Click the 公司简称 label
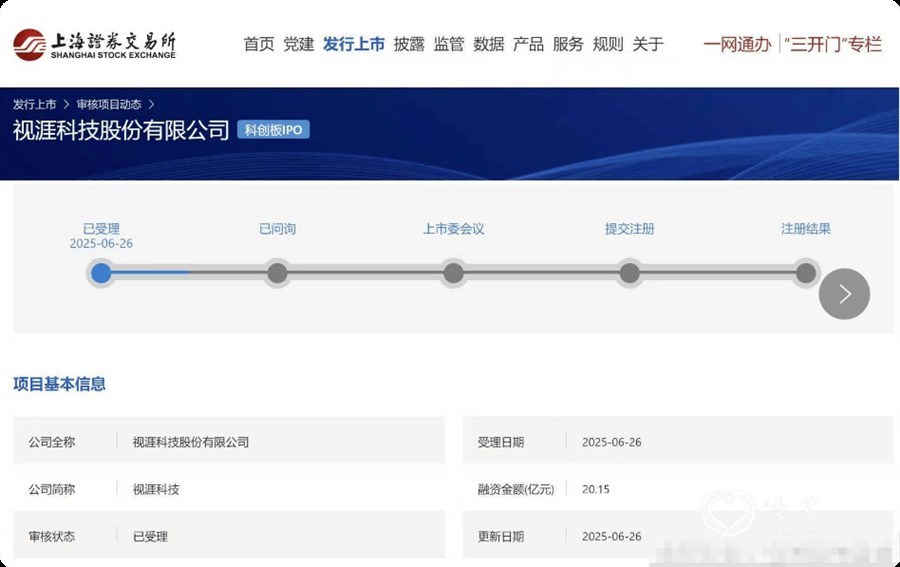Image resolution: width=900 pixels, height=567 pixels. [x=52, y=490]
